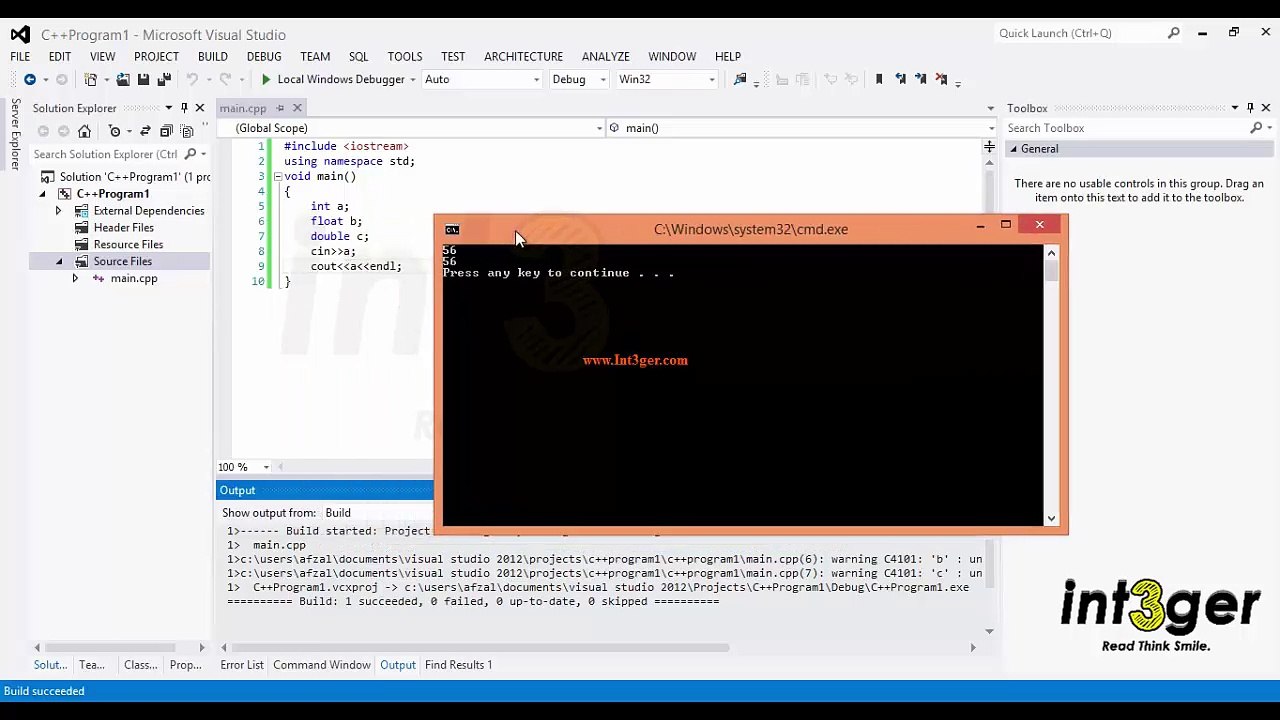
Task: Click the cmd.exe vertical scrollbar down arrow
Action: (1051, 518)
